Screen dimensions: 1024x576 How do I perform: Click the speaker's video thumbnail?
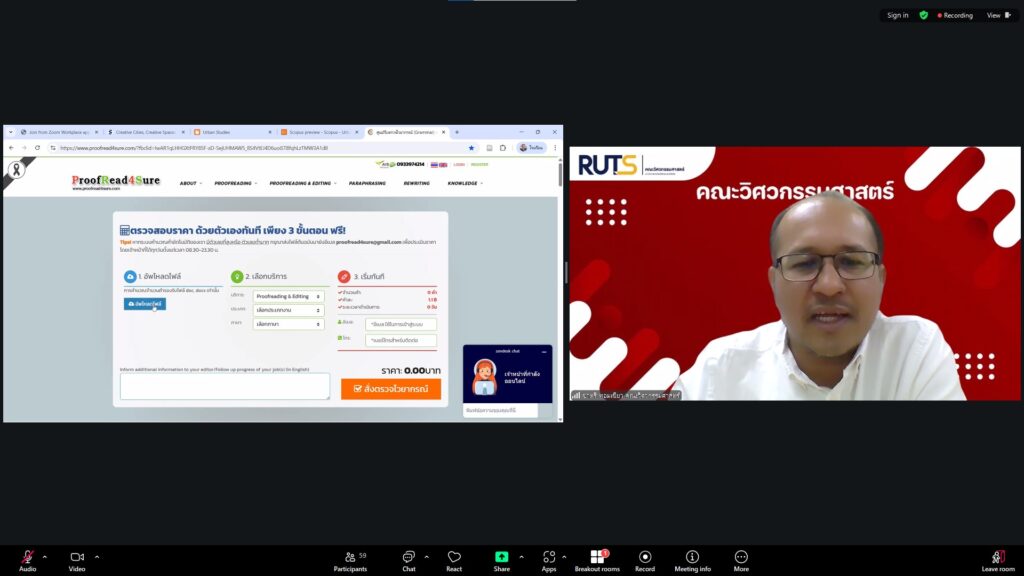(795, 273)
